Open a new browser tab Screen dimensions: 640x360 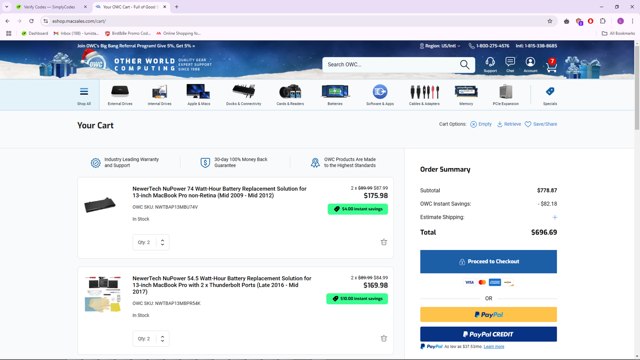click(177, 7)
